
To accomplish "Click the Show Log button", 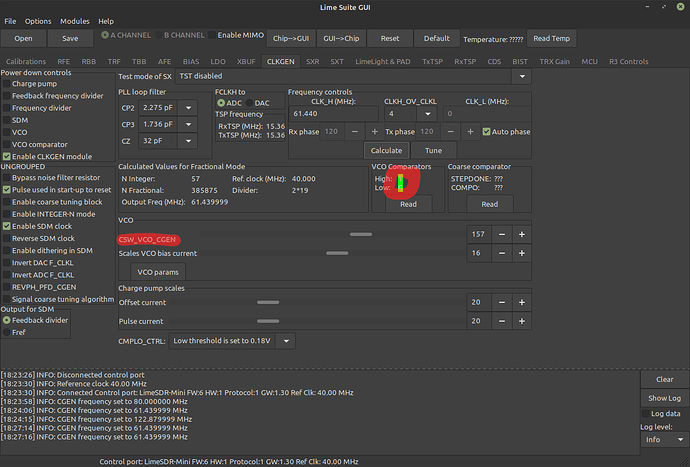I will tap(664, 398).
